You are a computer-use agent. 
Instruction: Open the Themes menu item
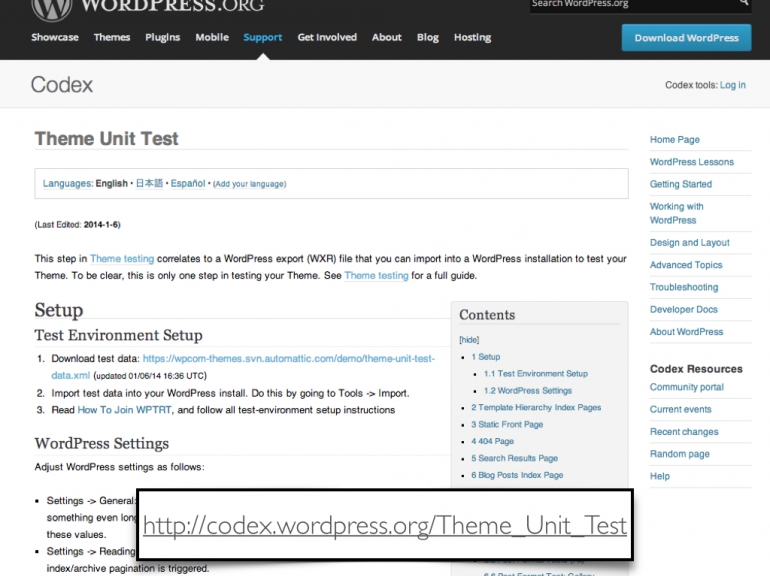pyautogui.click(x=112, y=37)
